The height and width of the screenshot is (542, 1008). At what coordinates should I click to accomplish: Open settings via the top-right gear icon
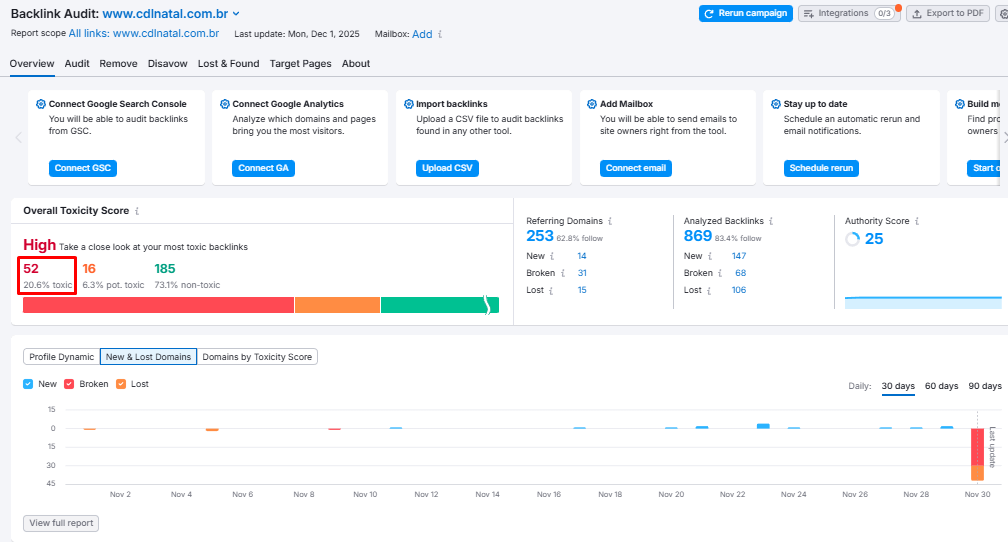(1002, 13)
